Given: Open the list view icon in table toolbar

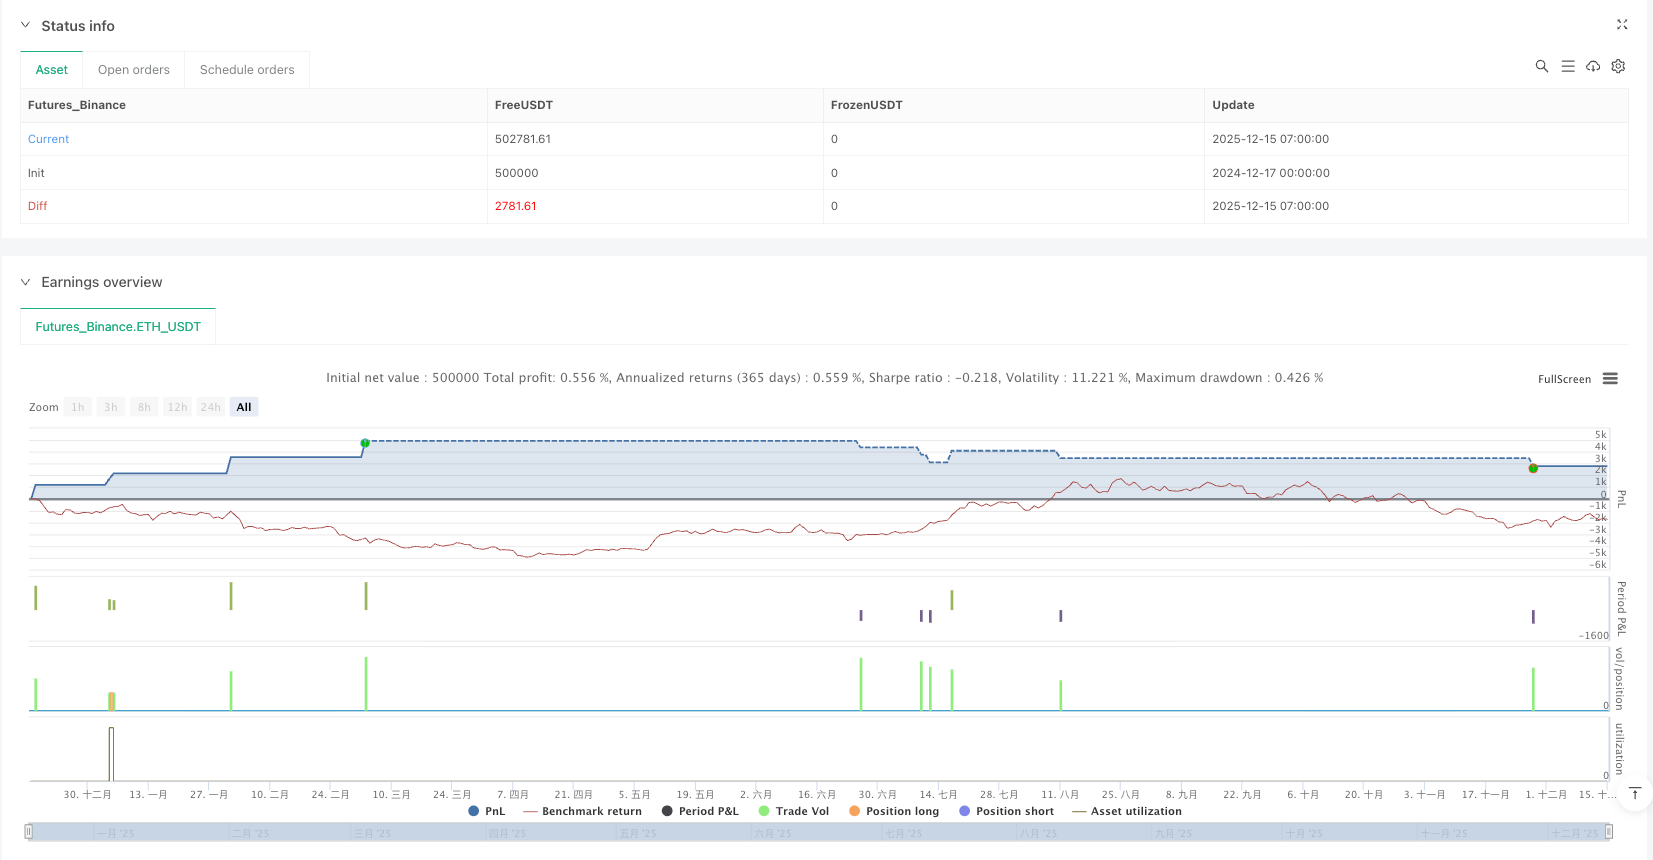Looking at the screenshot, I should click(x=1567, y=66).
